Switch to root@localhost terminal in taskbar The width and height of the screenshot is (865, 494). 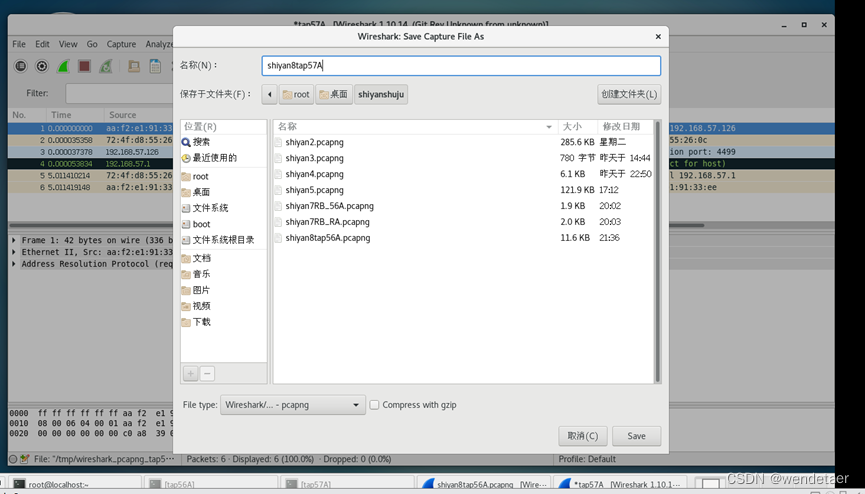(x=75, y=484)
